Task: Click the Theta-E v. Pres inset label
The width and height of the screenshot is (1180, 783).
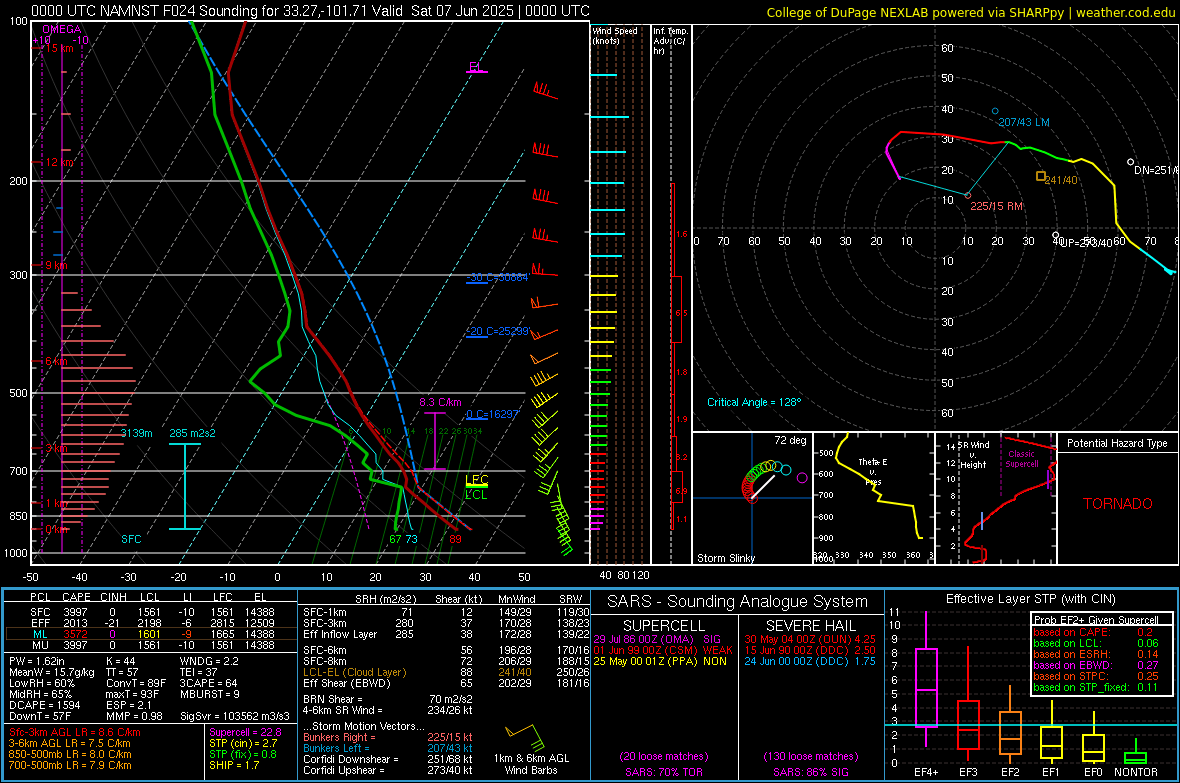Action: 873,471
